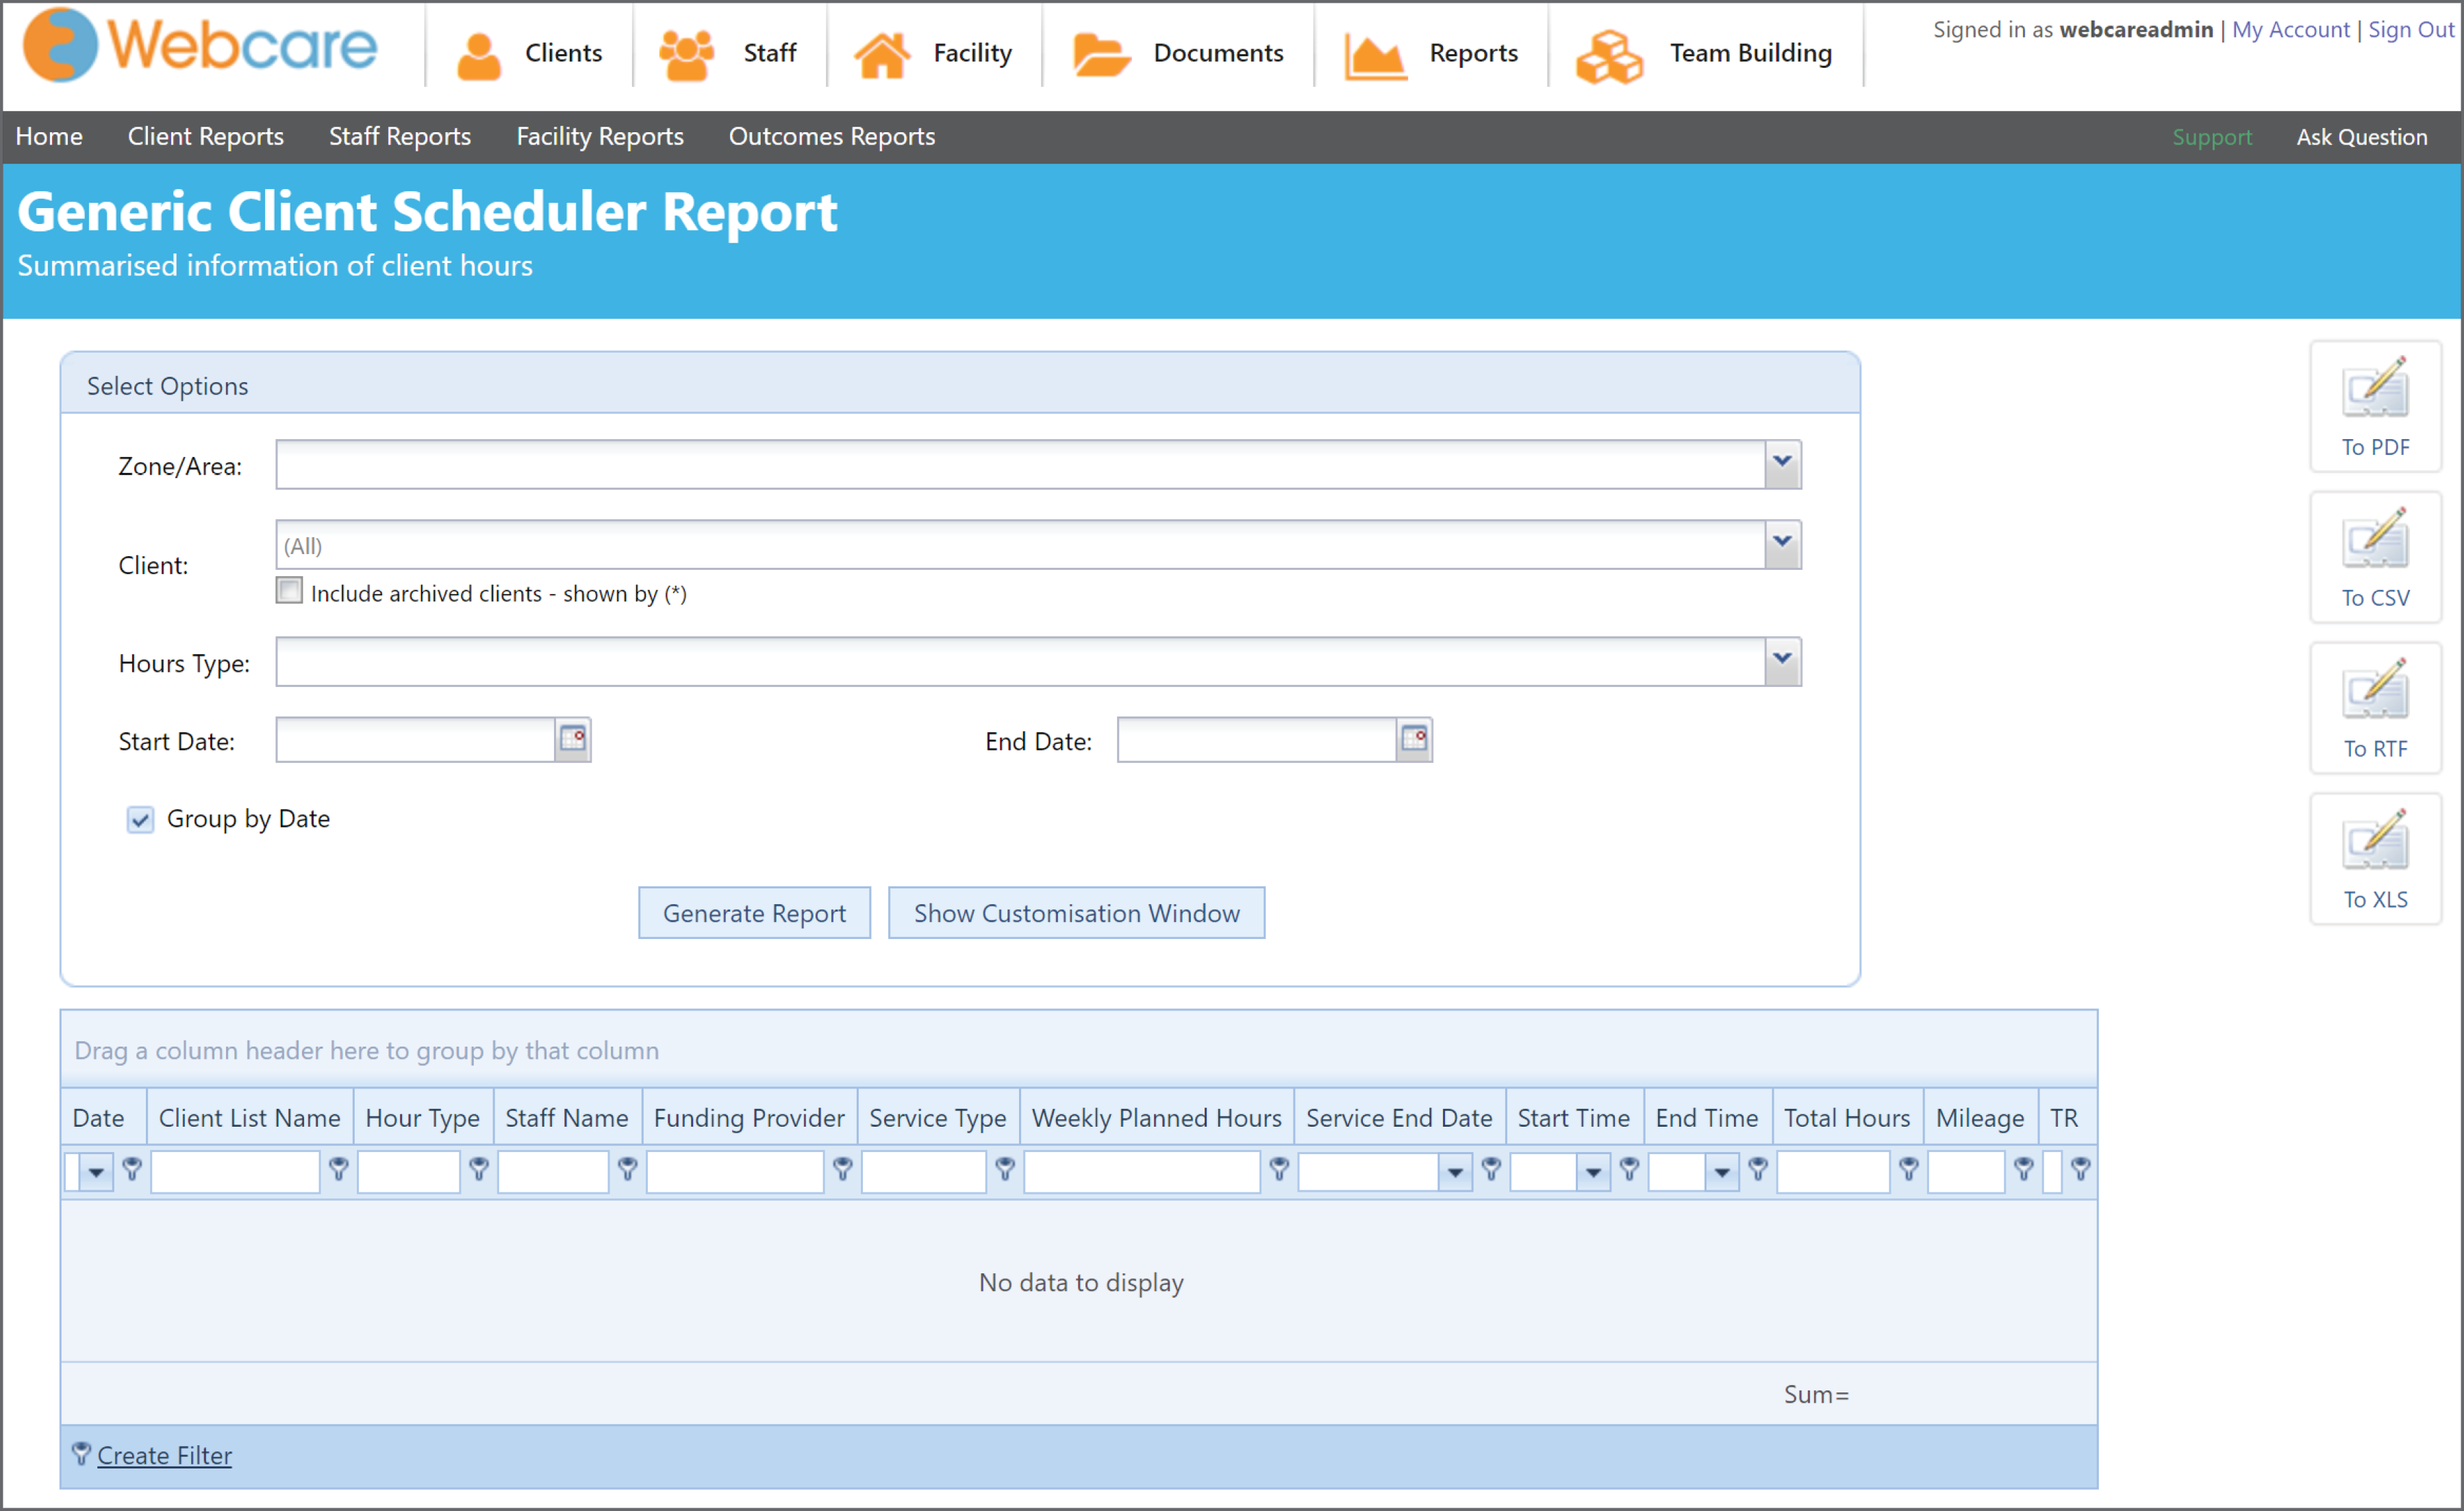Export report using To PDF icon

pyautogui.click(x=2375, y=405)
